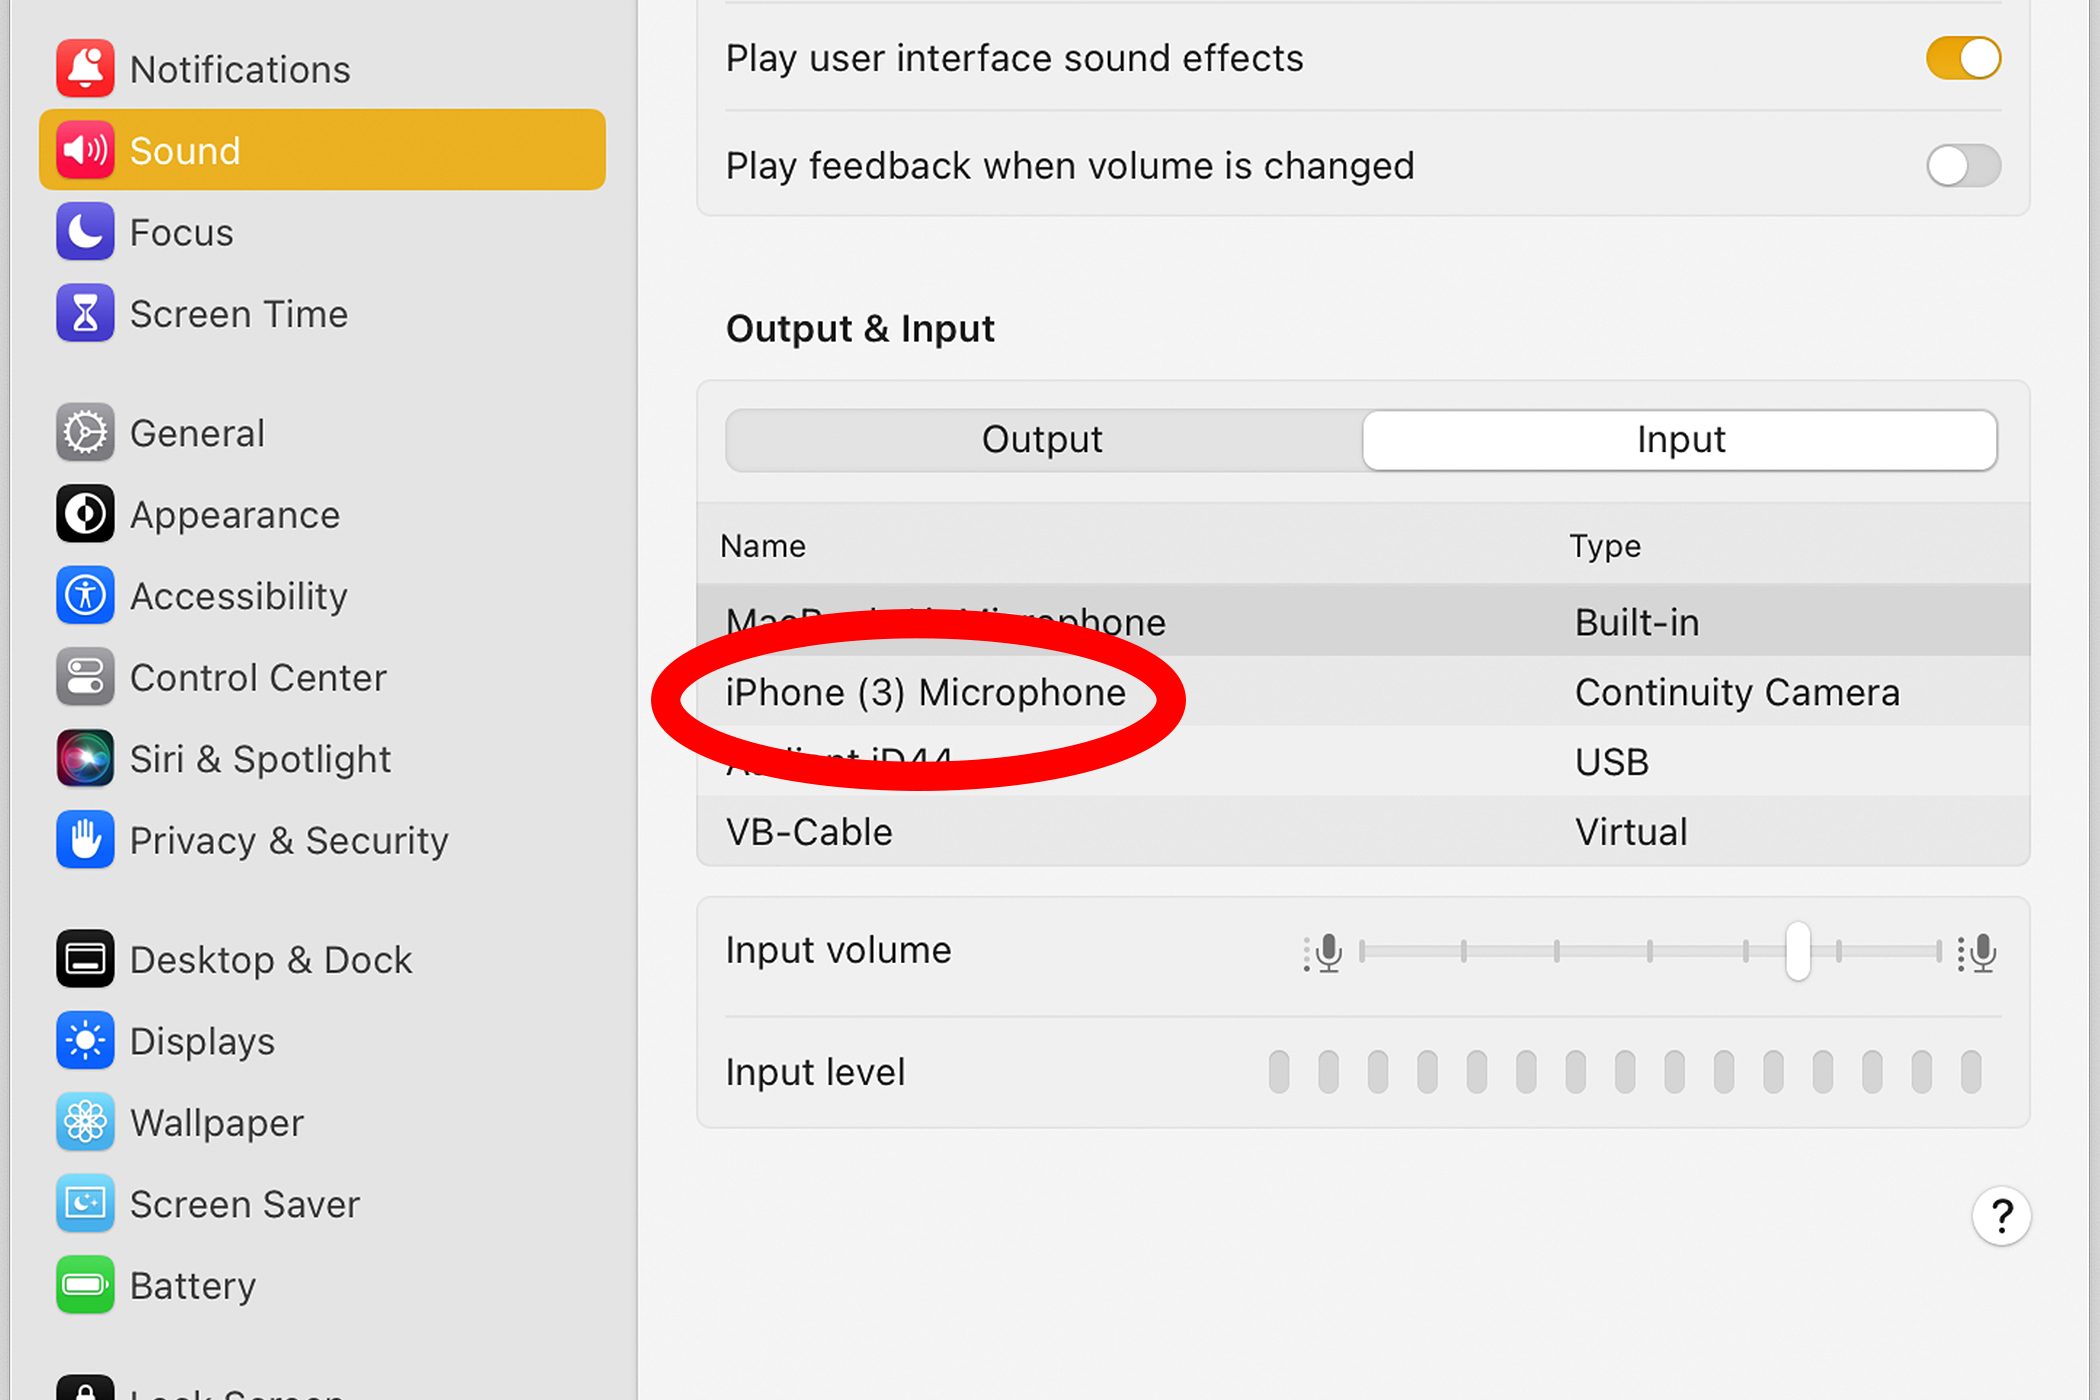Disable user interface sound effects toggle
Viewport: 2100px width, 1400px height.
1963,58
